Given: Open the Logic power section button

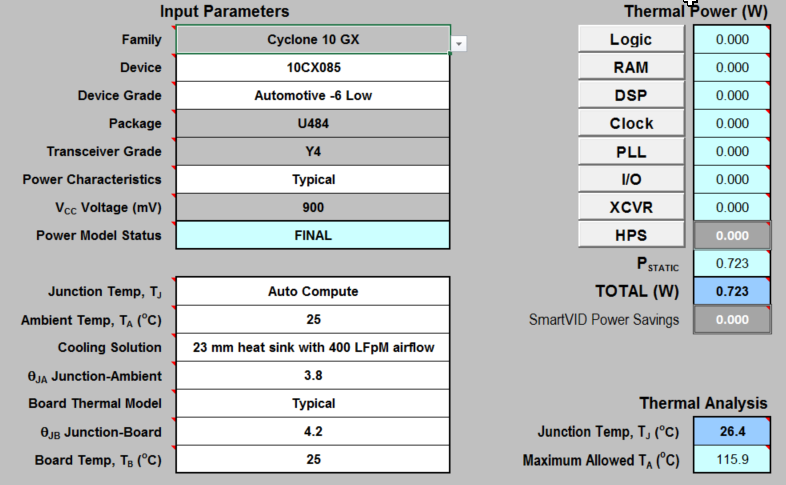Looking at the screenshot, I should [631, 39].
